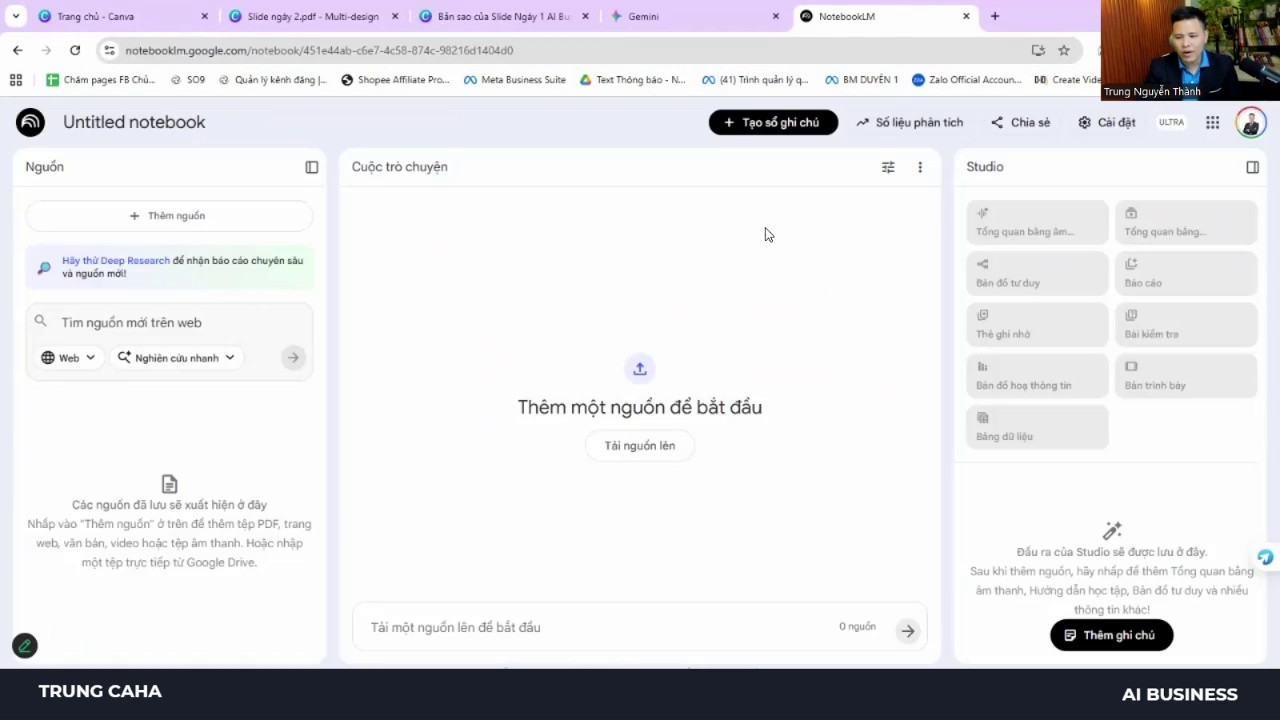Select the Bản đồ hoạ thông tin card
This screenshot has width=1280, height=720.
1037,375
